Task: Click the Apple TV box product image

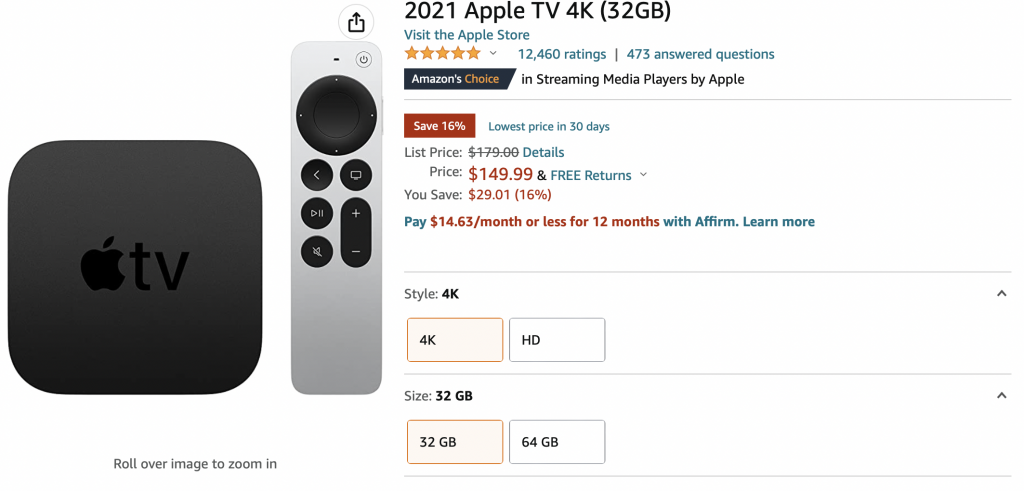Action: (135, 267)
